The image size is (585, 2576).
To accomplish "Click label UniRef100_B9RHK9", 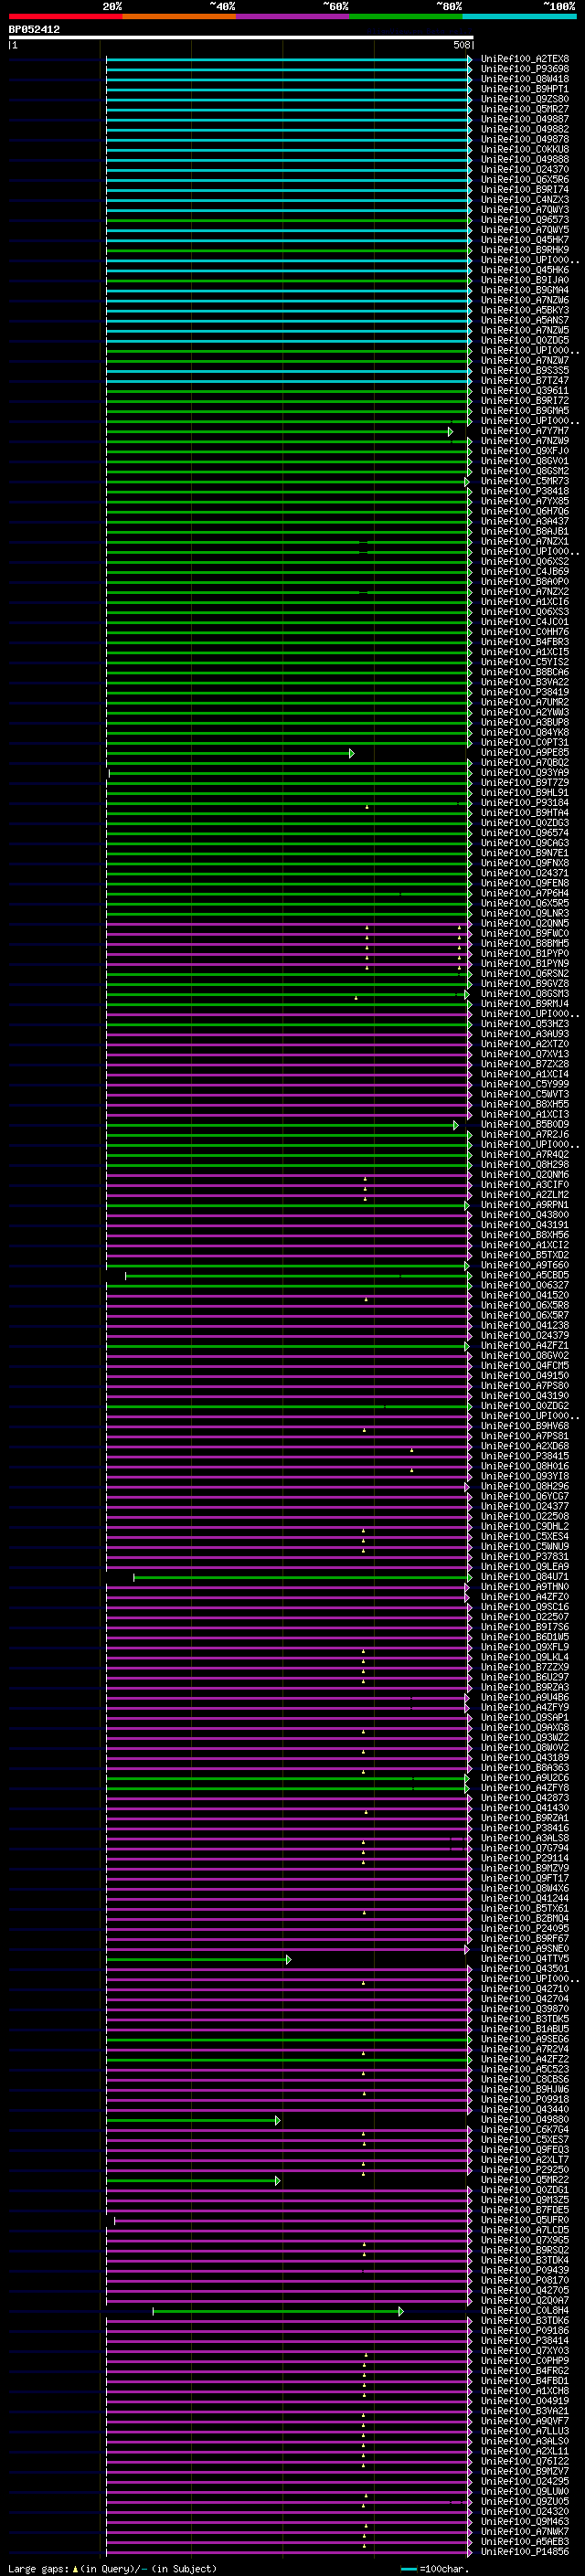I will coord(524,250).
